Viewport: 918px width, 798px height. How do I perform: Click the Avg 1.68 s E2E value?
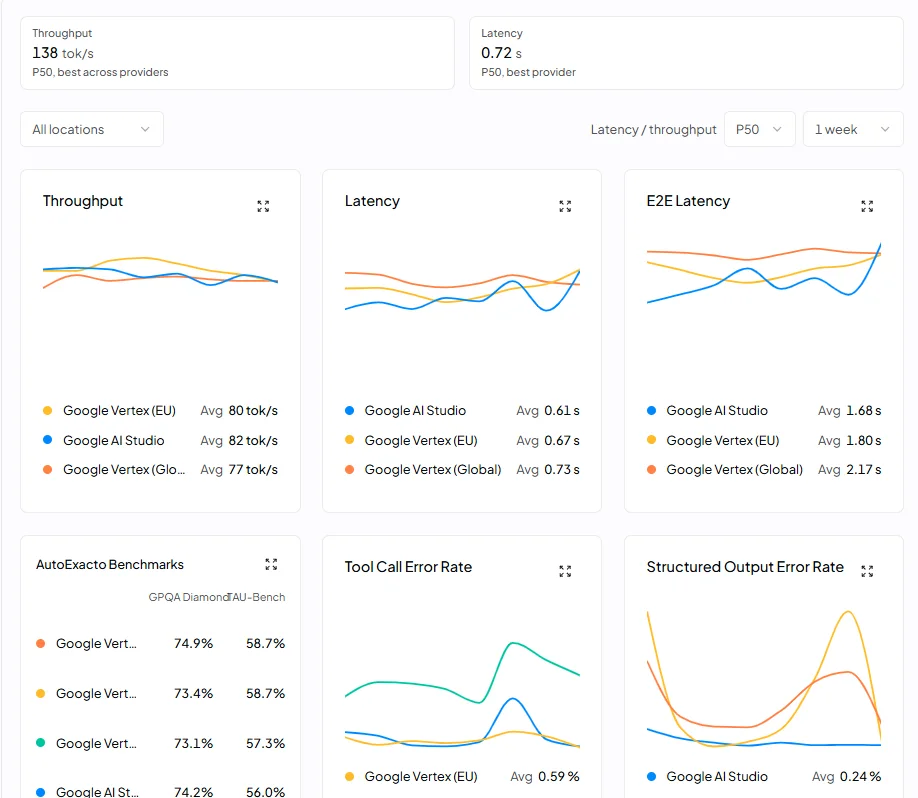tap(850, 410)
